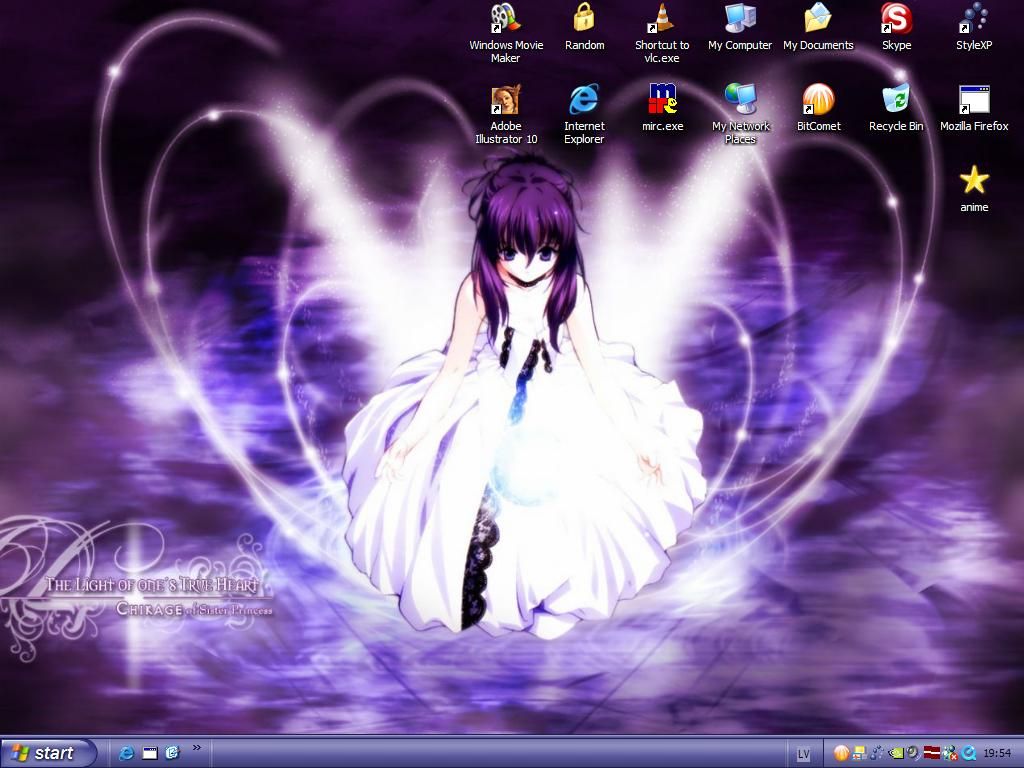
Task: Click the Messenger tray icon with red X
Action: point(950,754)
